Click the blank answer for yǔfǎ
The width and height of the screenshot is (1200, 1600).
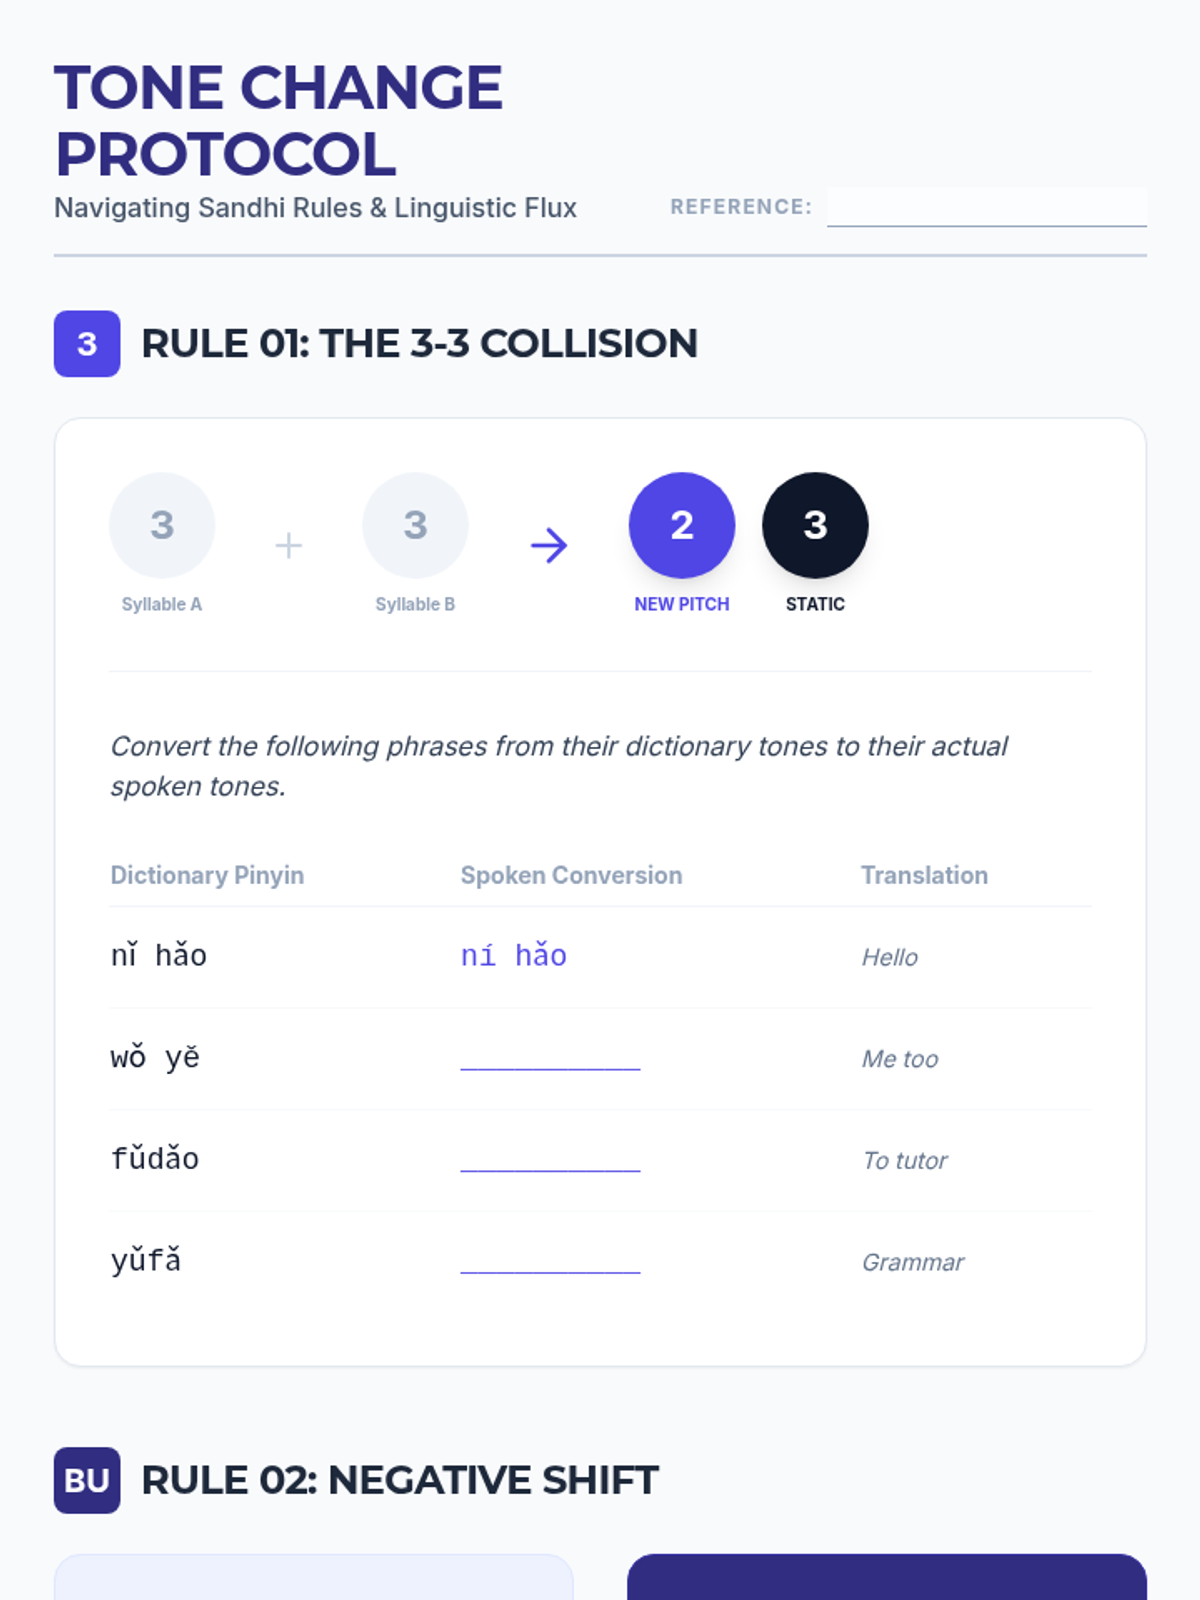(x=550, y=1262)
